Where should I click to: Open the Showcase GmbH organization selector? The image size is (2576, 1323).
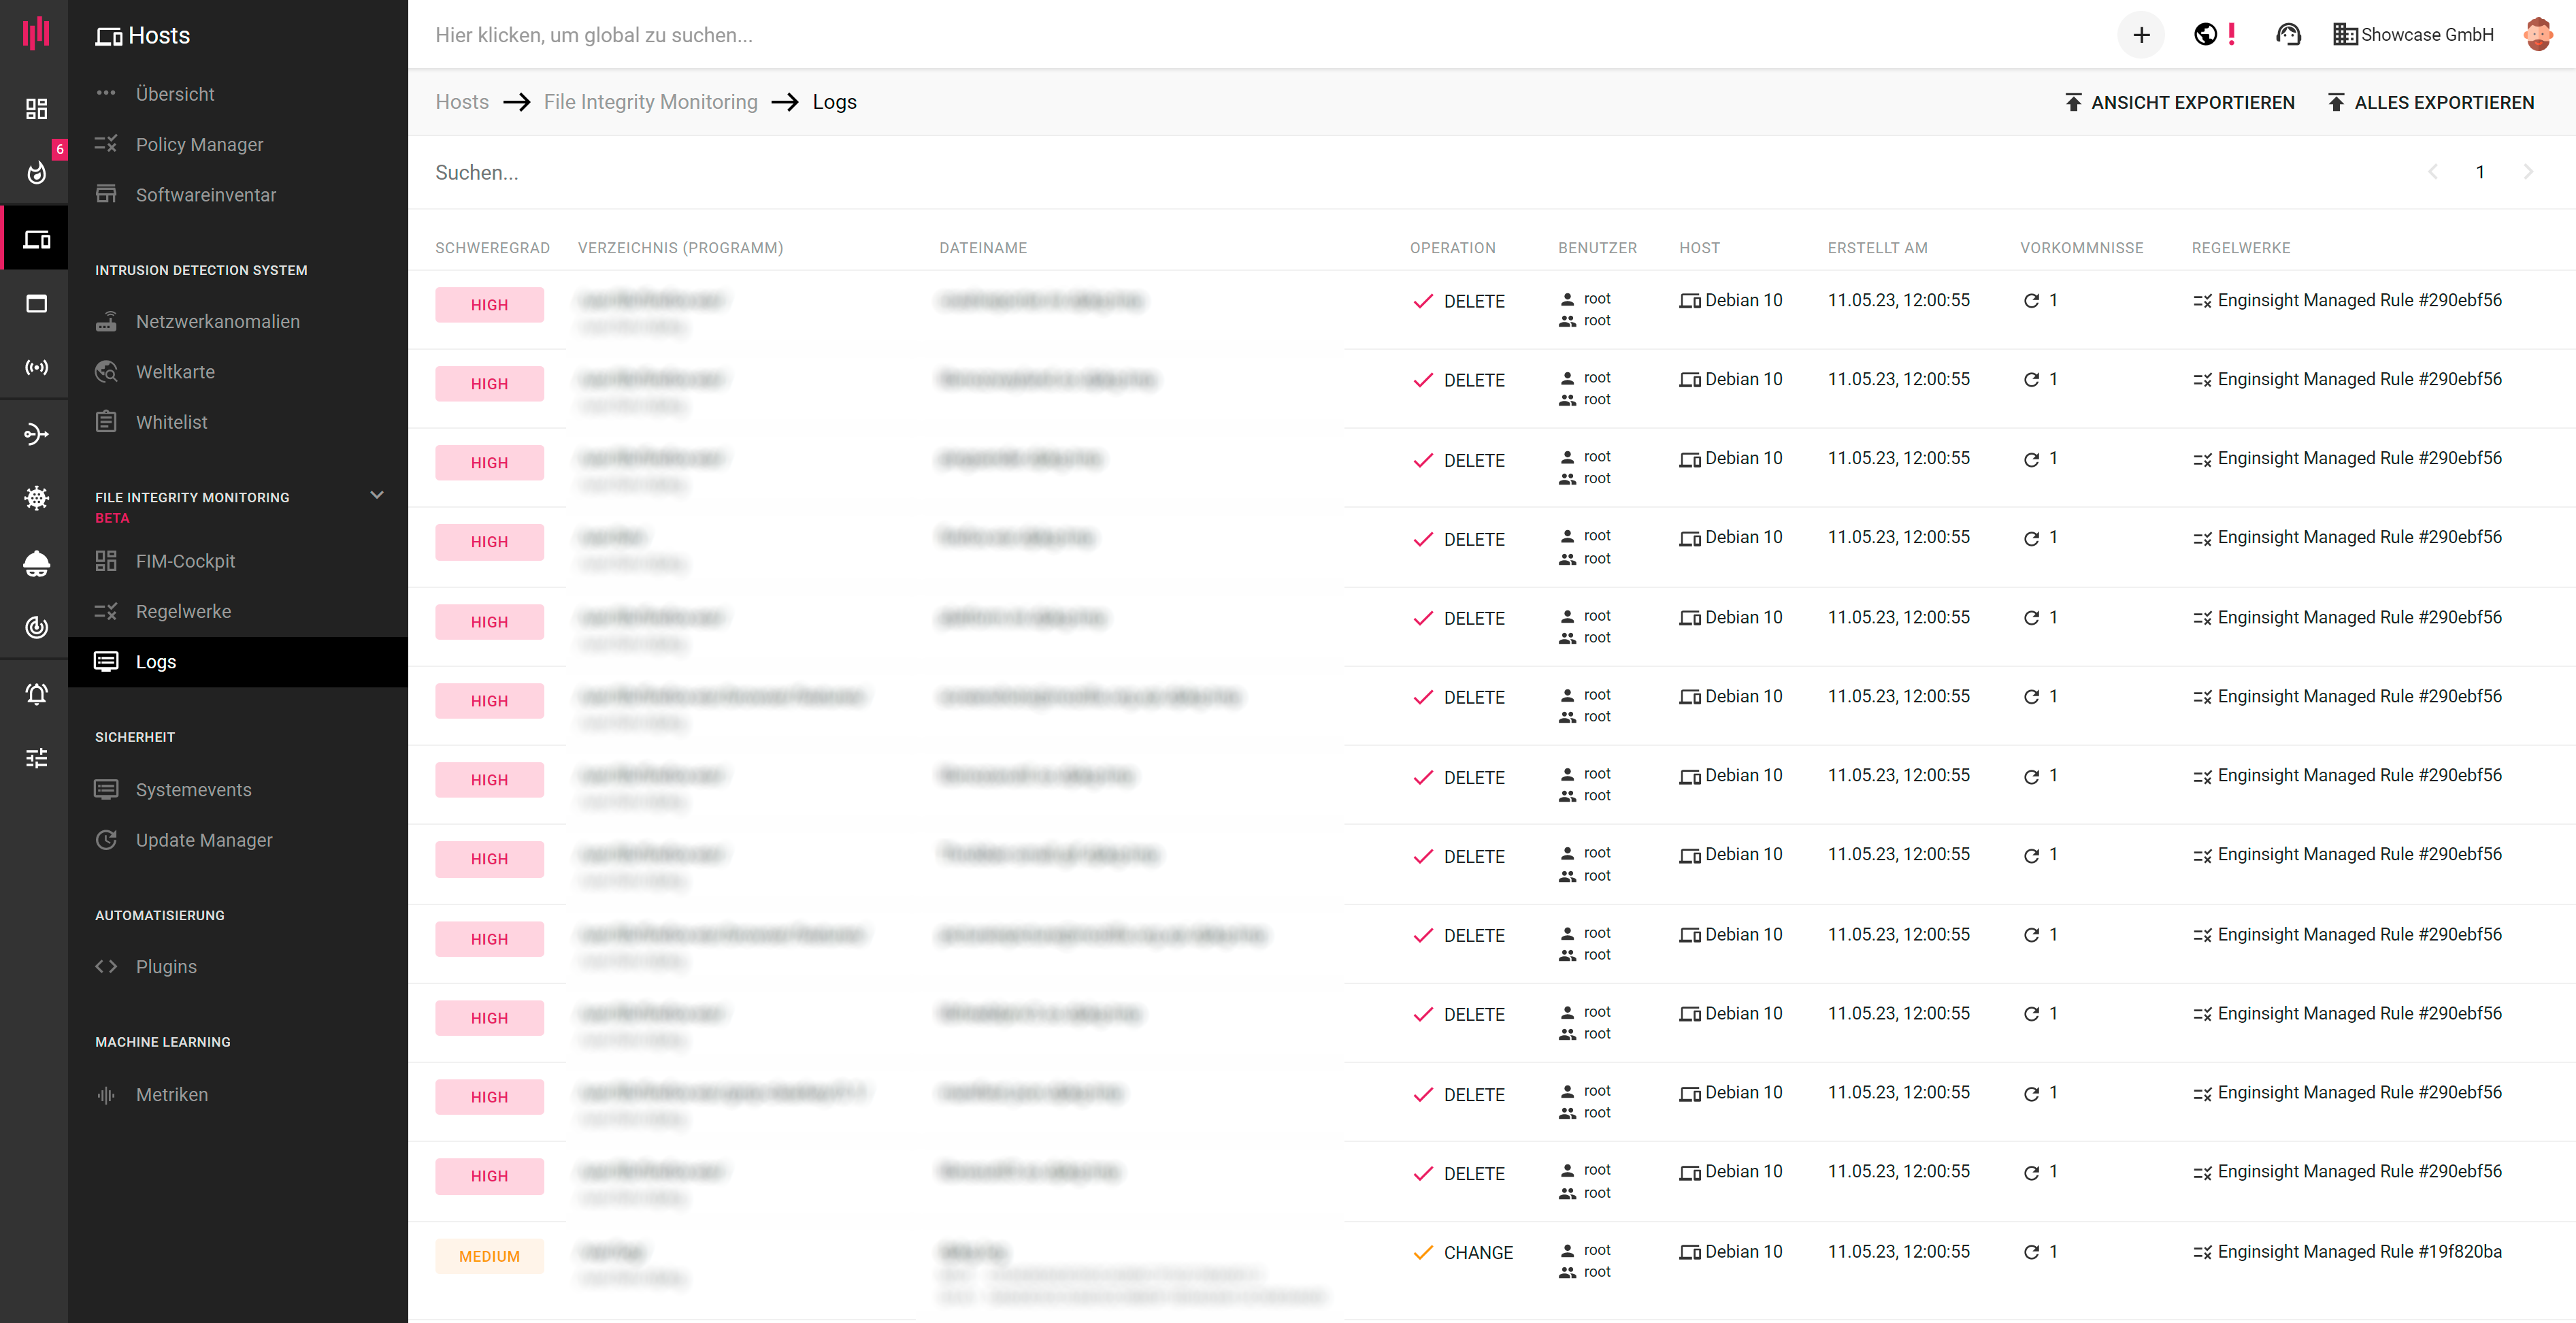2414,35
